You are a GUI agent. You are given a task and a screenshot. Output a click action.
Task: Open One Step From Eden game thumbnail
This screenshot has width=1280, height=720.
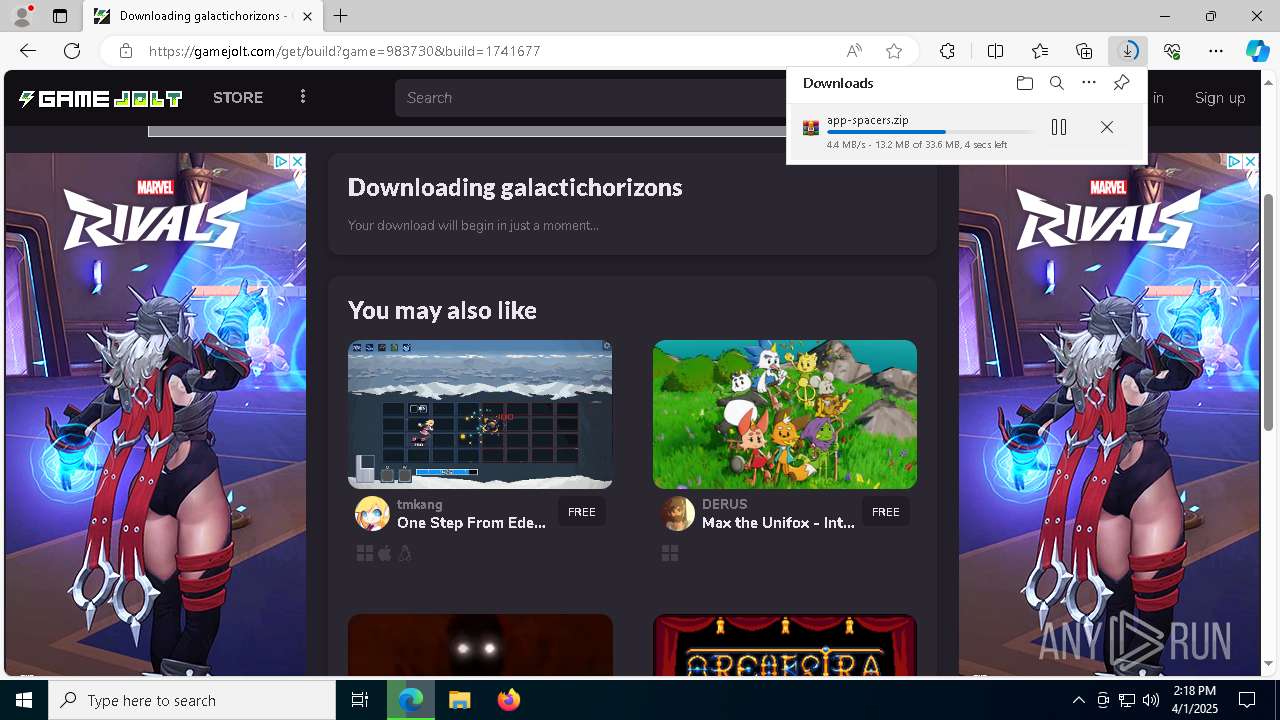point(480,414)
